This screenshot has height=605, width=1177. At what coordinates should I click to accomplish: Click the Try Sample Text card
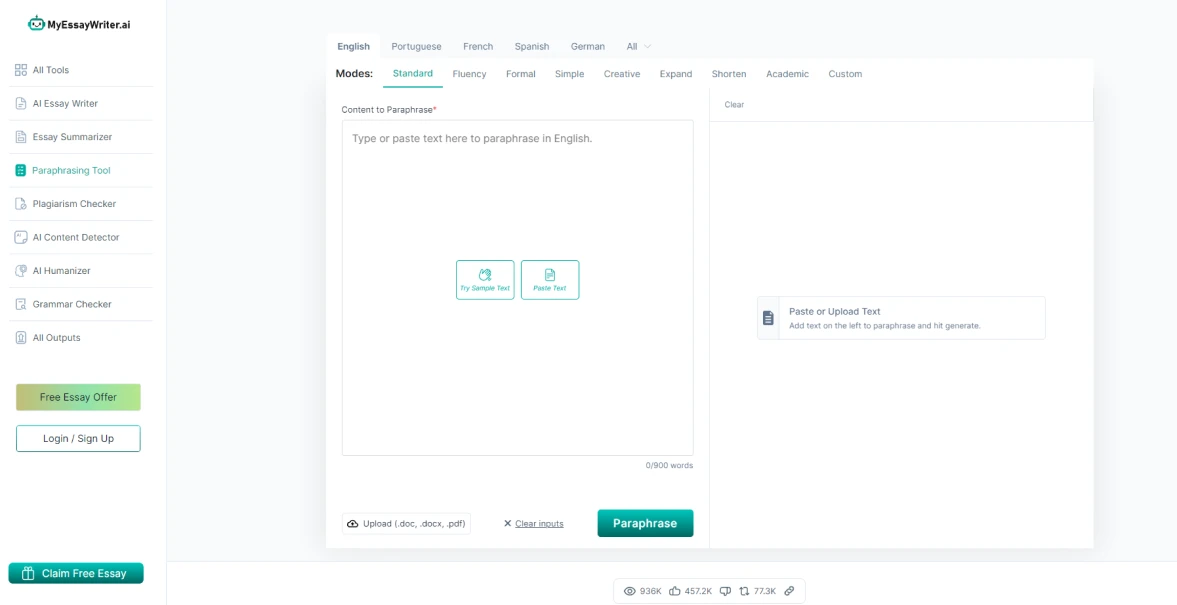[485, 280]
